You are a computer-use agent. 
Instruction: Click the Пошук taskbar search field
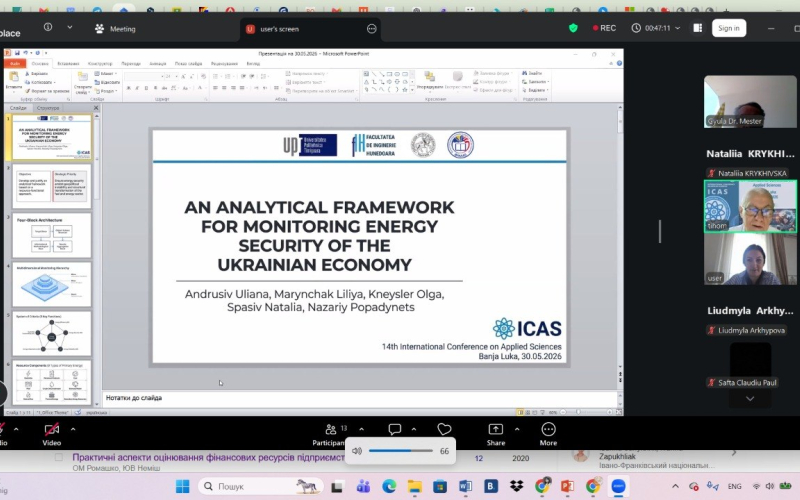(x=260, y=486)
